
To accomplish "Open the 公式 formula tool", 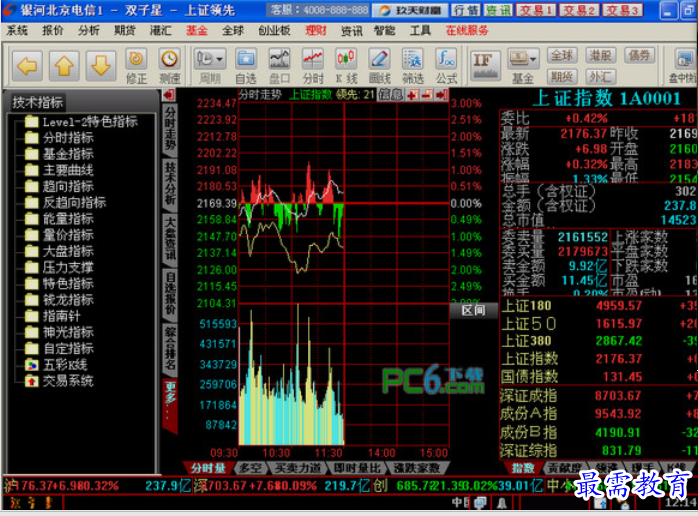I will coord(446,65).
